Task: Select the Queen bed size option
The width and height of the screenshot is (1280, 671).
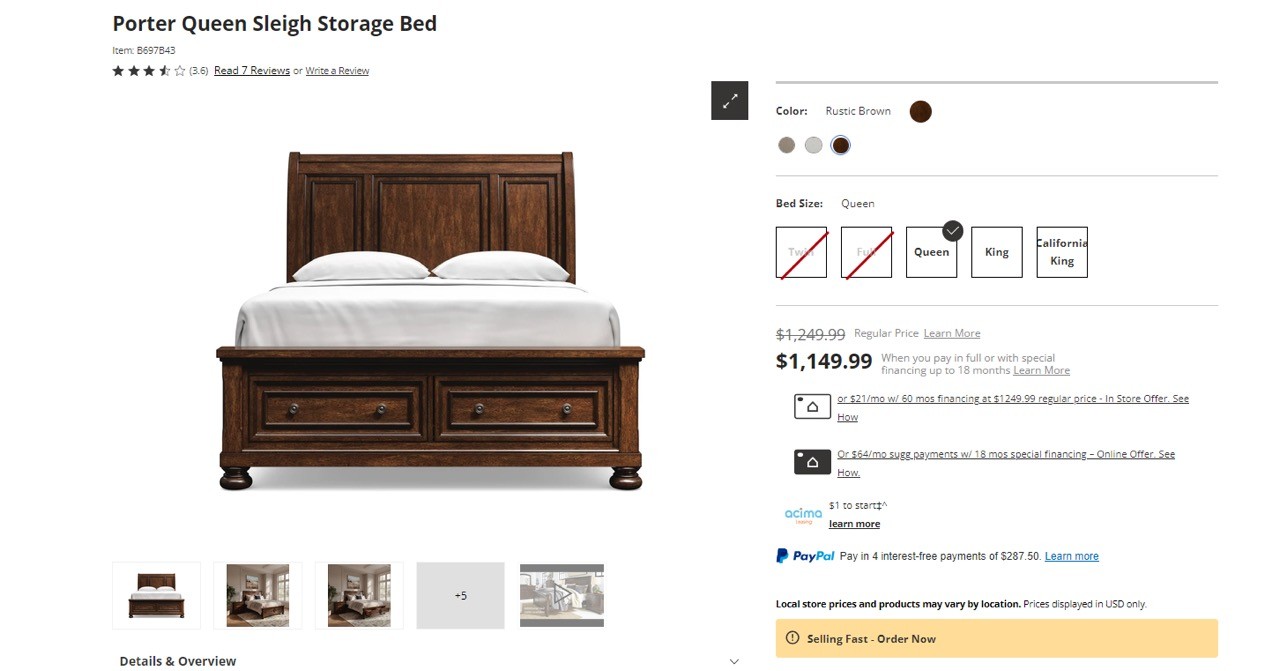Action: coord(932,252)
